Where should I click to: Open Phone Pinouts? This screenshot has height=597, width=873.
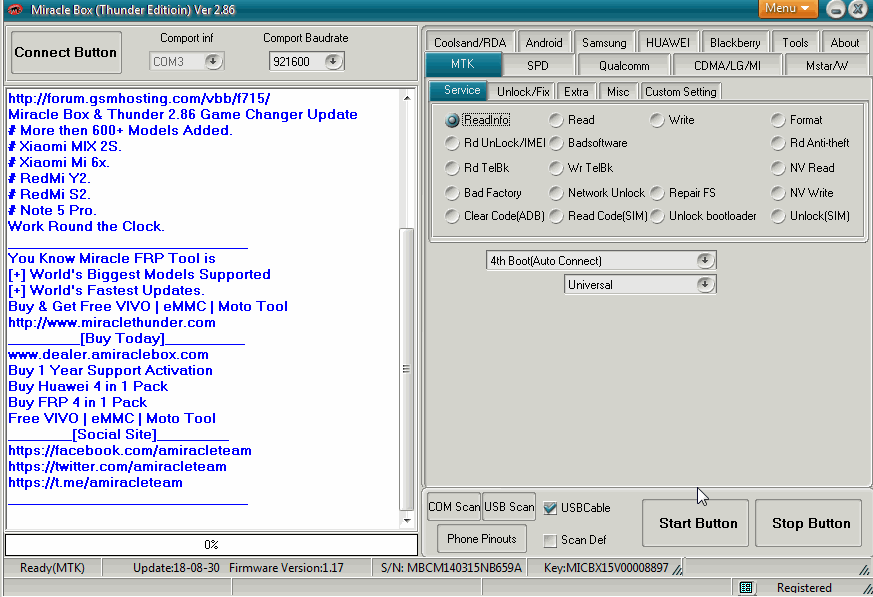pyautogui.click(x=482, y=539)
